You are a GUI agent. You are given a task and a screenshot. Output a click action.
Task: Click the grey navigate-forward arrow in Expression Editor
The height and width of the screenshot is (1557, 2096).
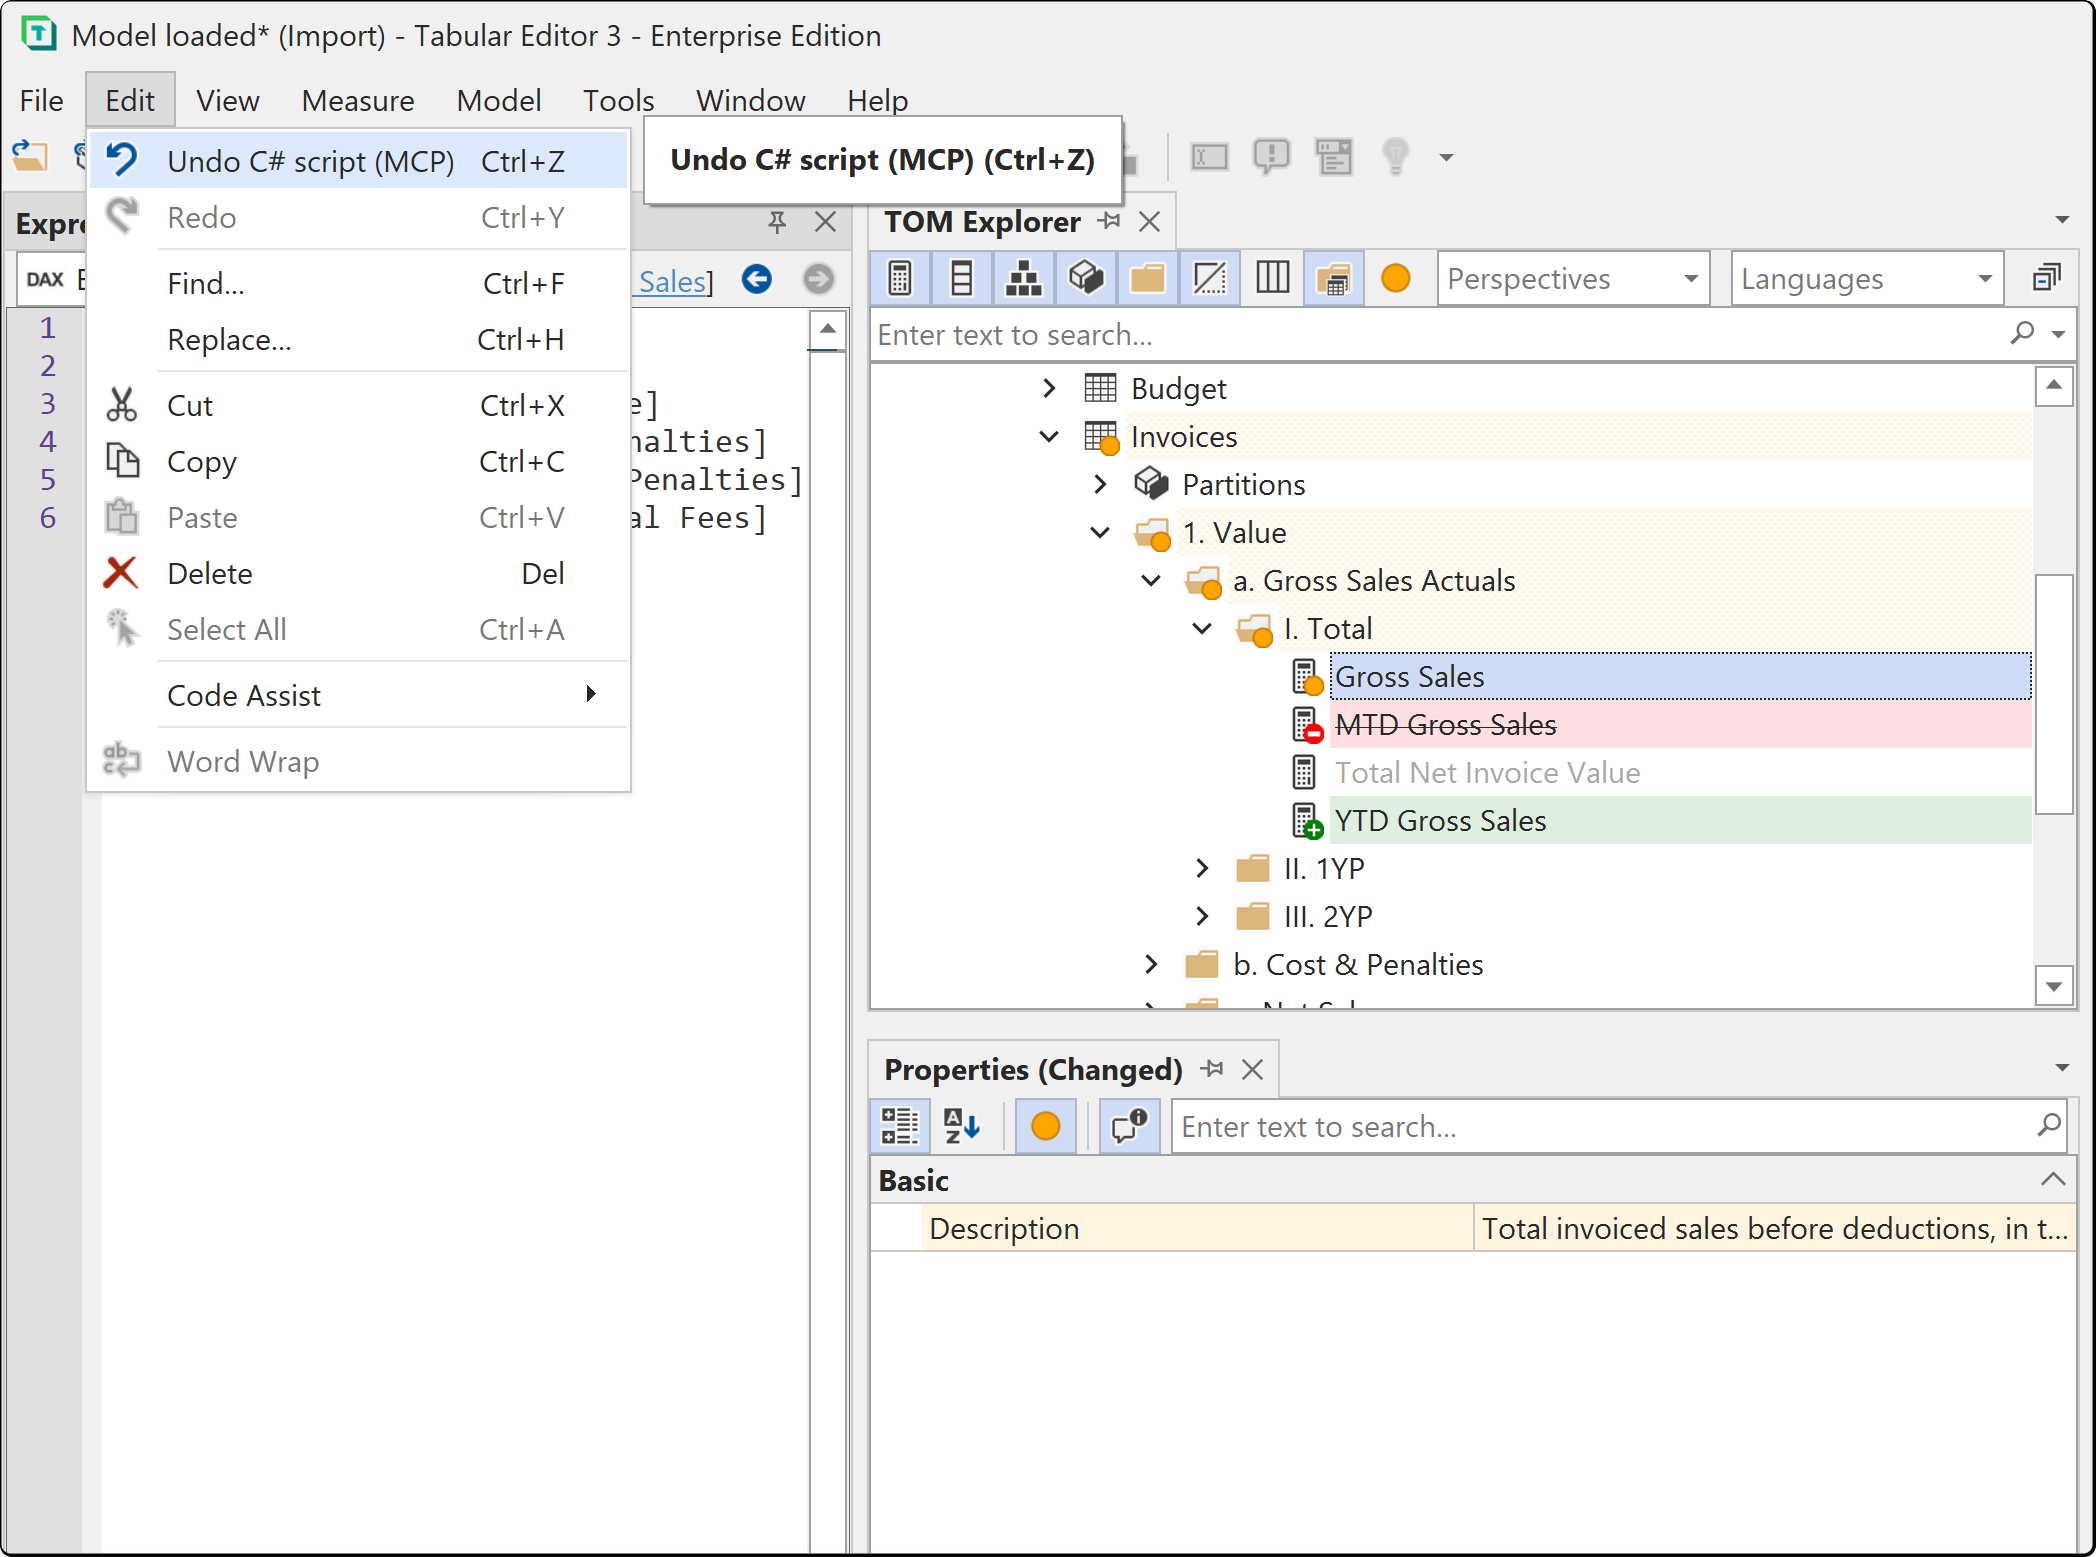pos(819,279)
